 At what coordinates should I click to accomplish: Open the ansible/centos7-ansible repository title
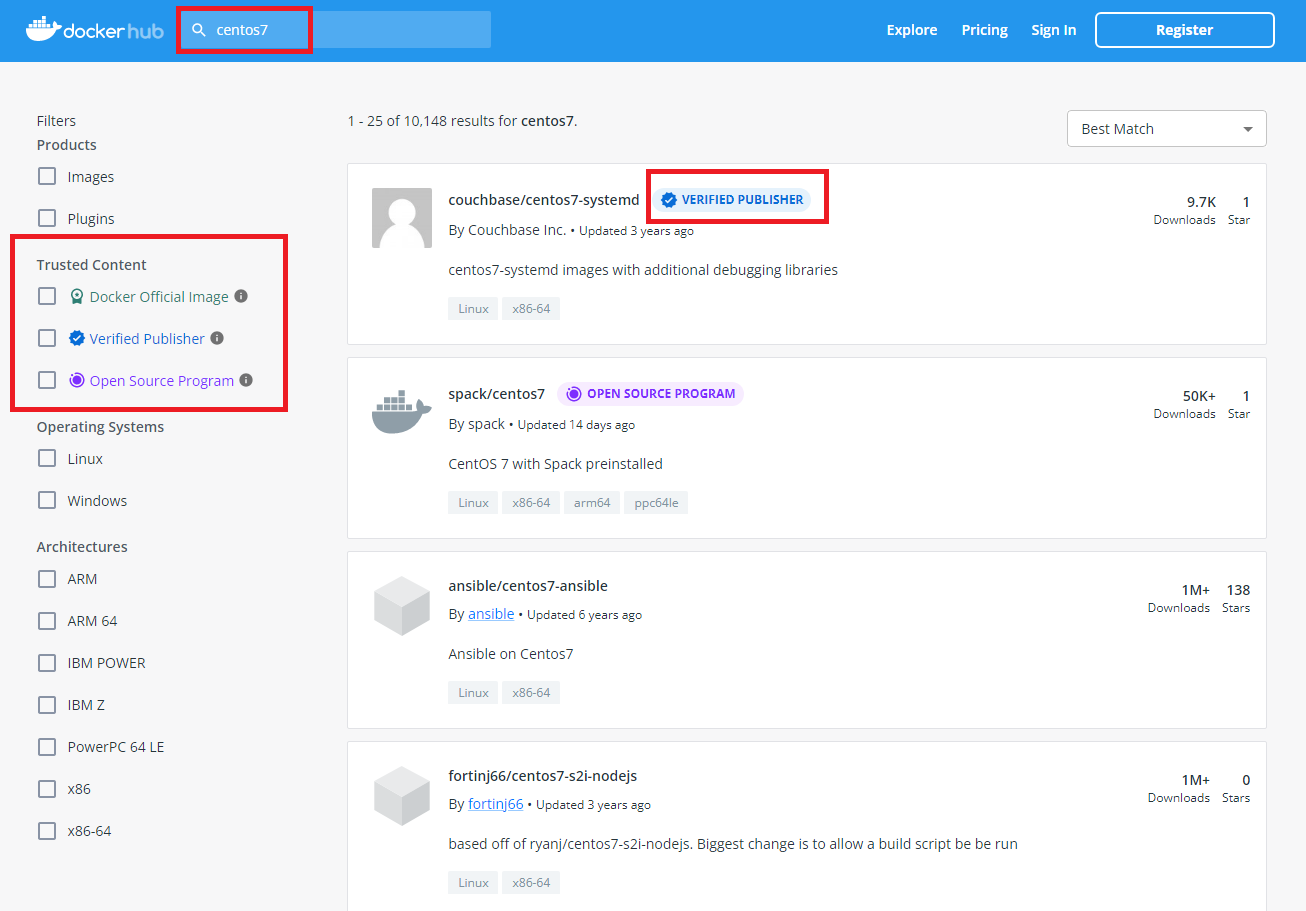pyautogui.click(x=528, y=586)
